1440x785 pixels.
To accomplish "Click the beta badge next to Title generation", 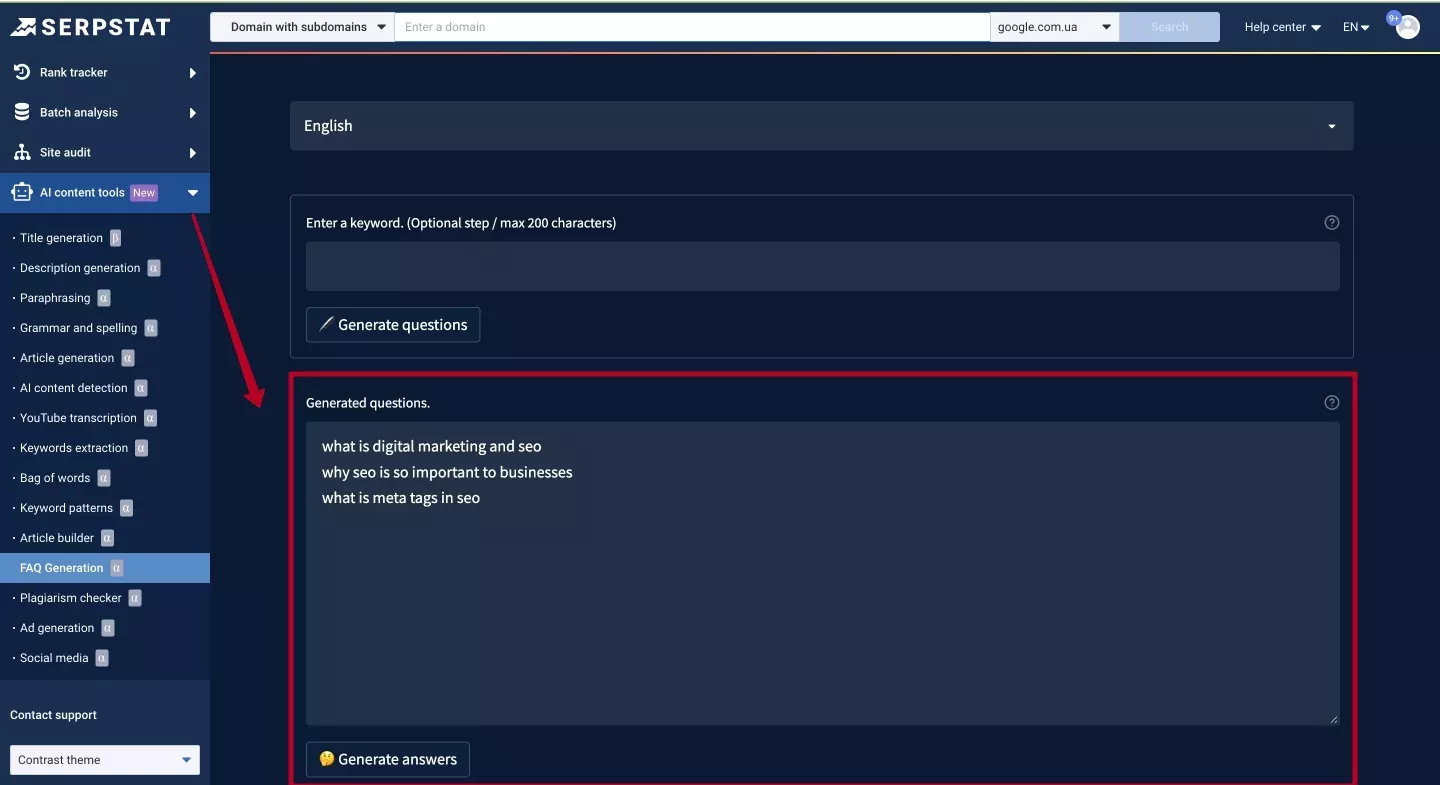I will 115,238.
